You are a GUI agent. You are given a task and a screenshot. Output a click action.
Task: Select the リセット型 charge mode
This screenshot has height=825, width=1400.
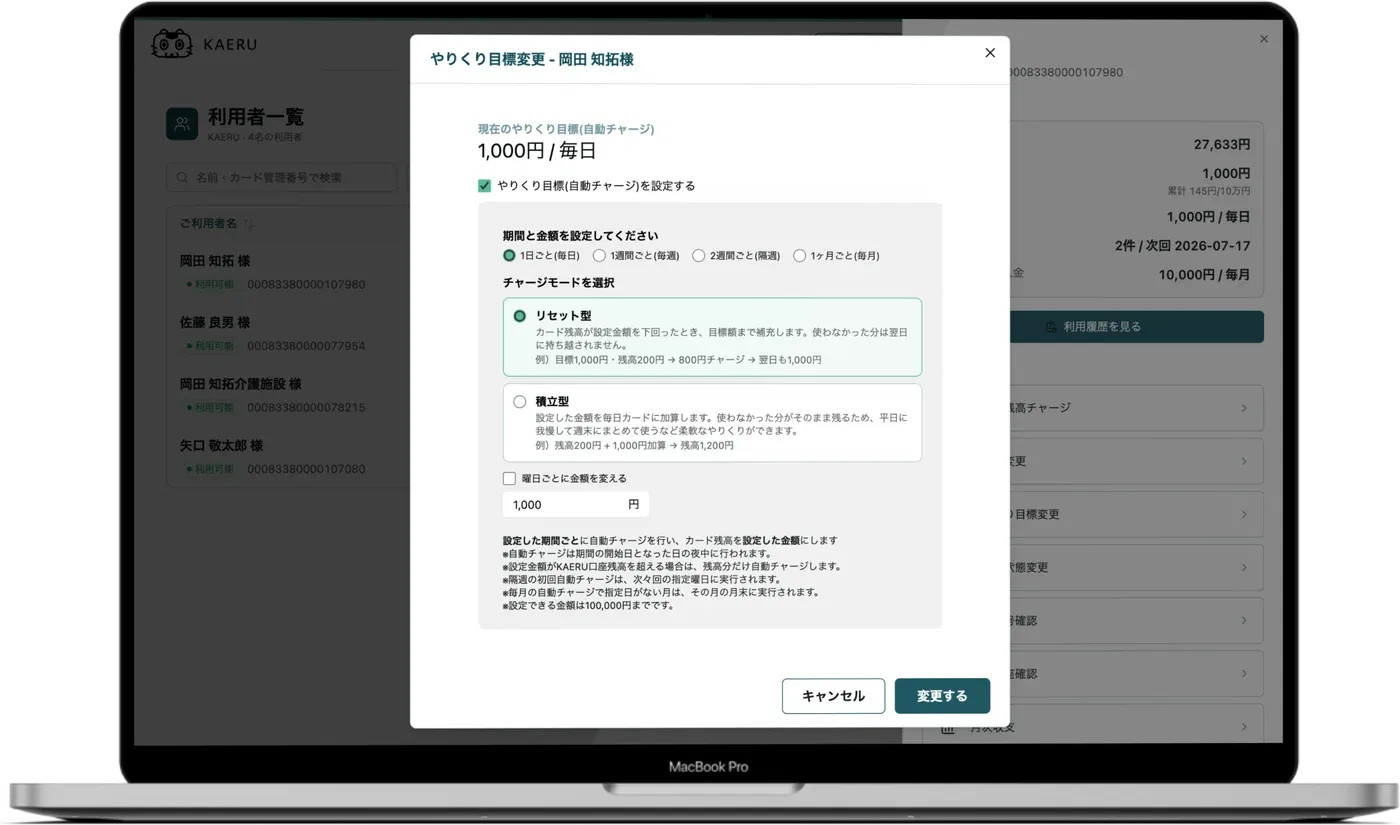(x=712, y=337)
